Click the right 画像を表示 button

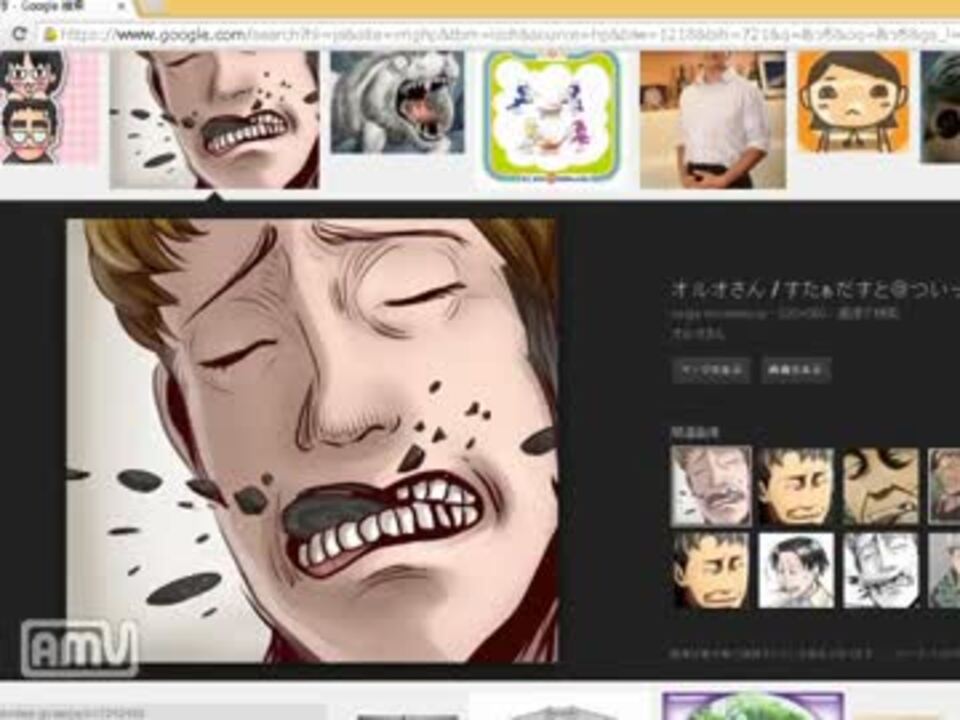(795, 370)
